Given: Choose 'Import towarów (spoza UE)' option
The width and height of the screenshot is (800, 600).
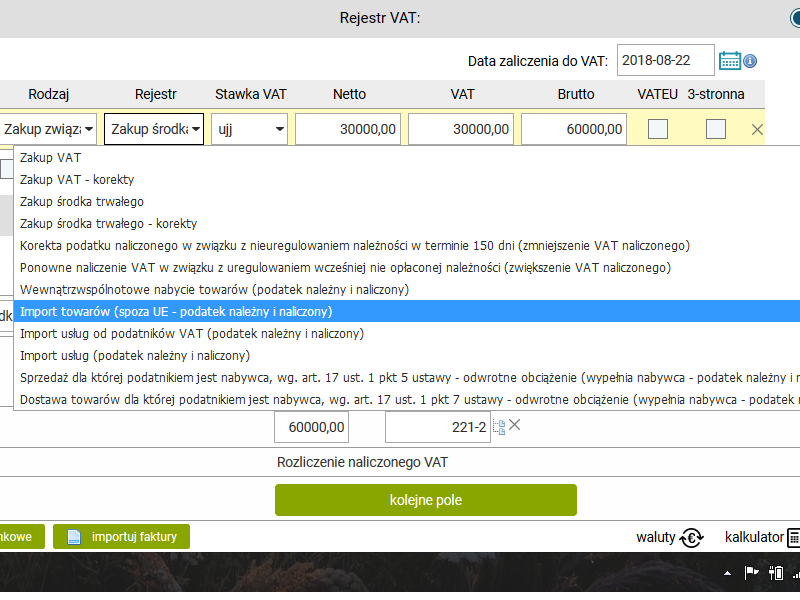Looking at the screenshot, I should [x=176, y=312].
